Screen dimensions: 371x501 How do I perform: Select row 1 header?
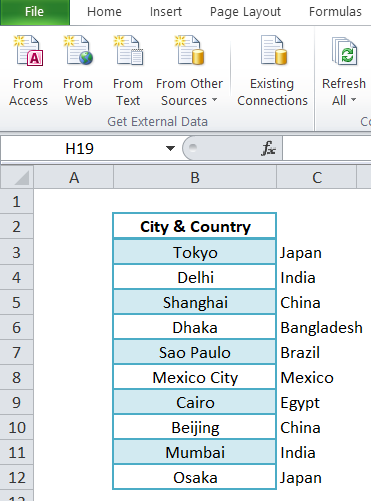coord(16,202)
